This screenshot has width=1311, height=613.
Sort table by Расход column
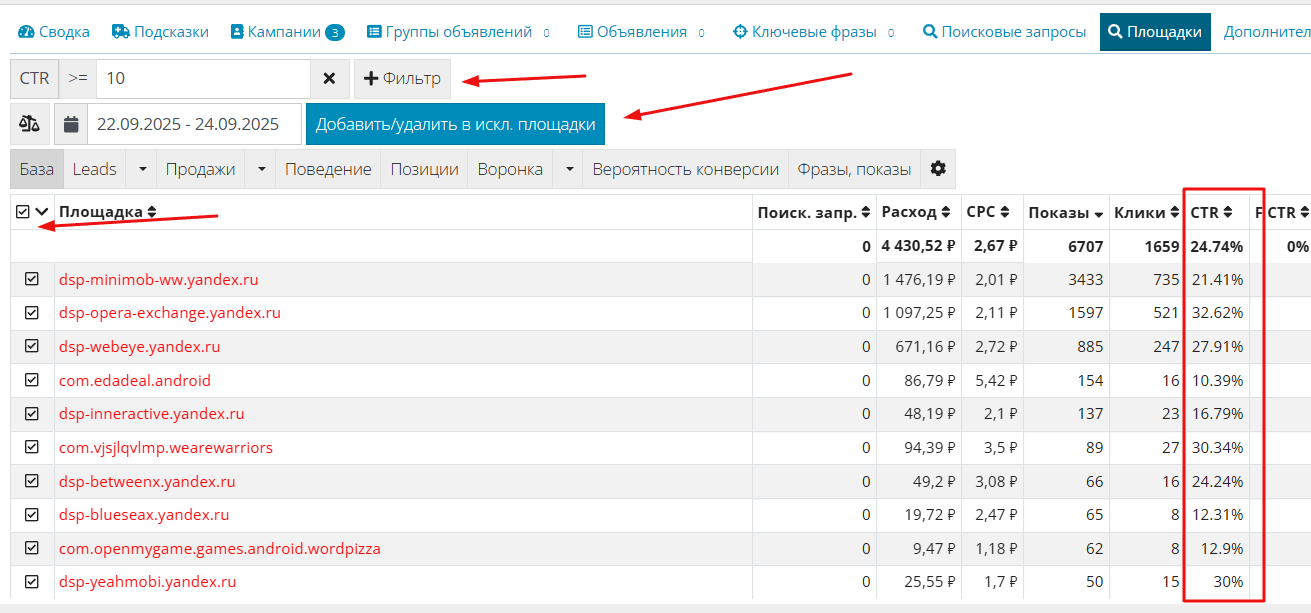pyautogui.click(x=915, y=212)
